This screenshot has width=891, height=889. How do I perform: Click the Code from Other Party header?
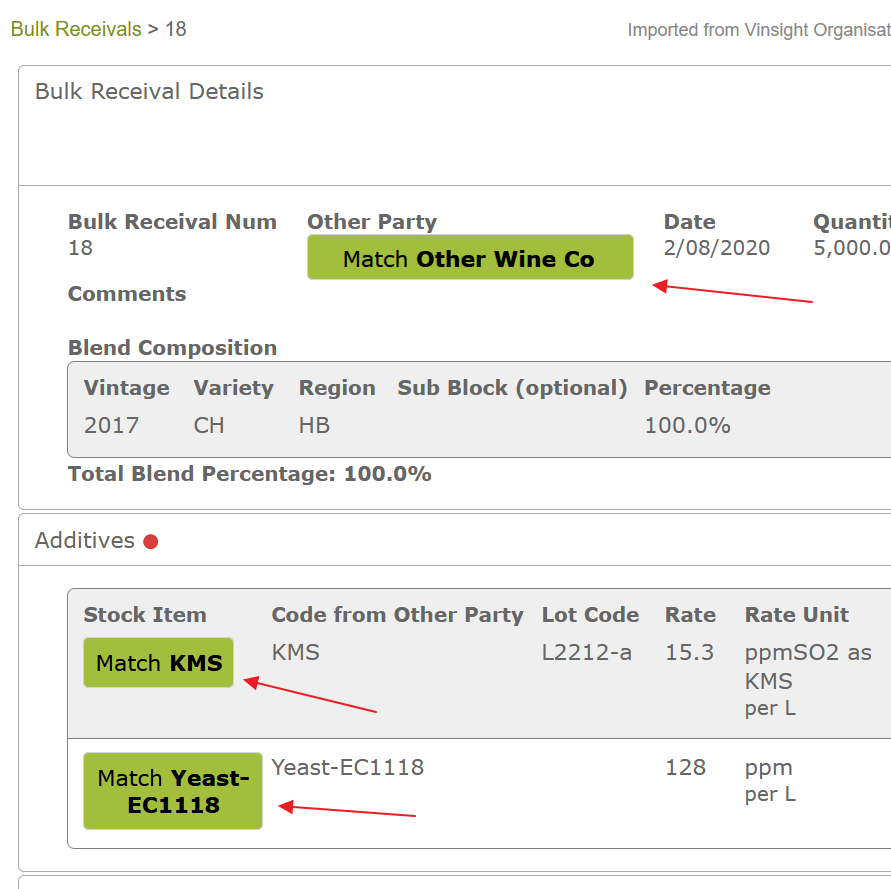pos(397,614)
